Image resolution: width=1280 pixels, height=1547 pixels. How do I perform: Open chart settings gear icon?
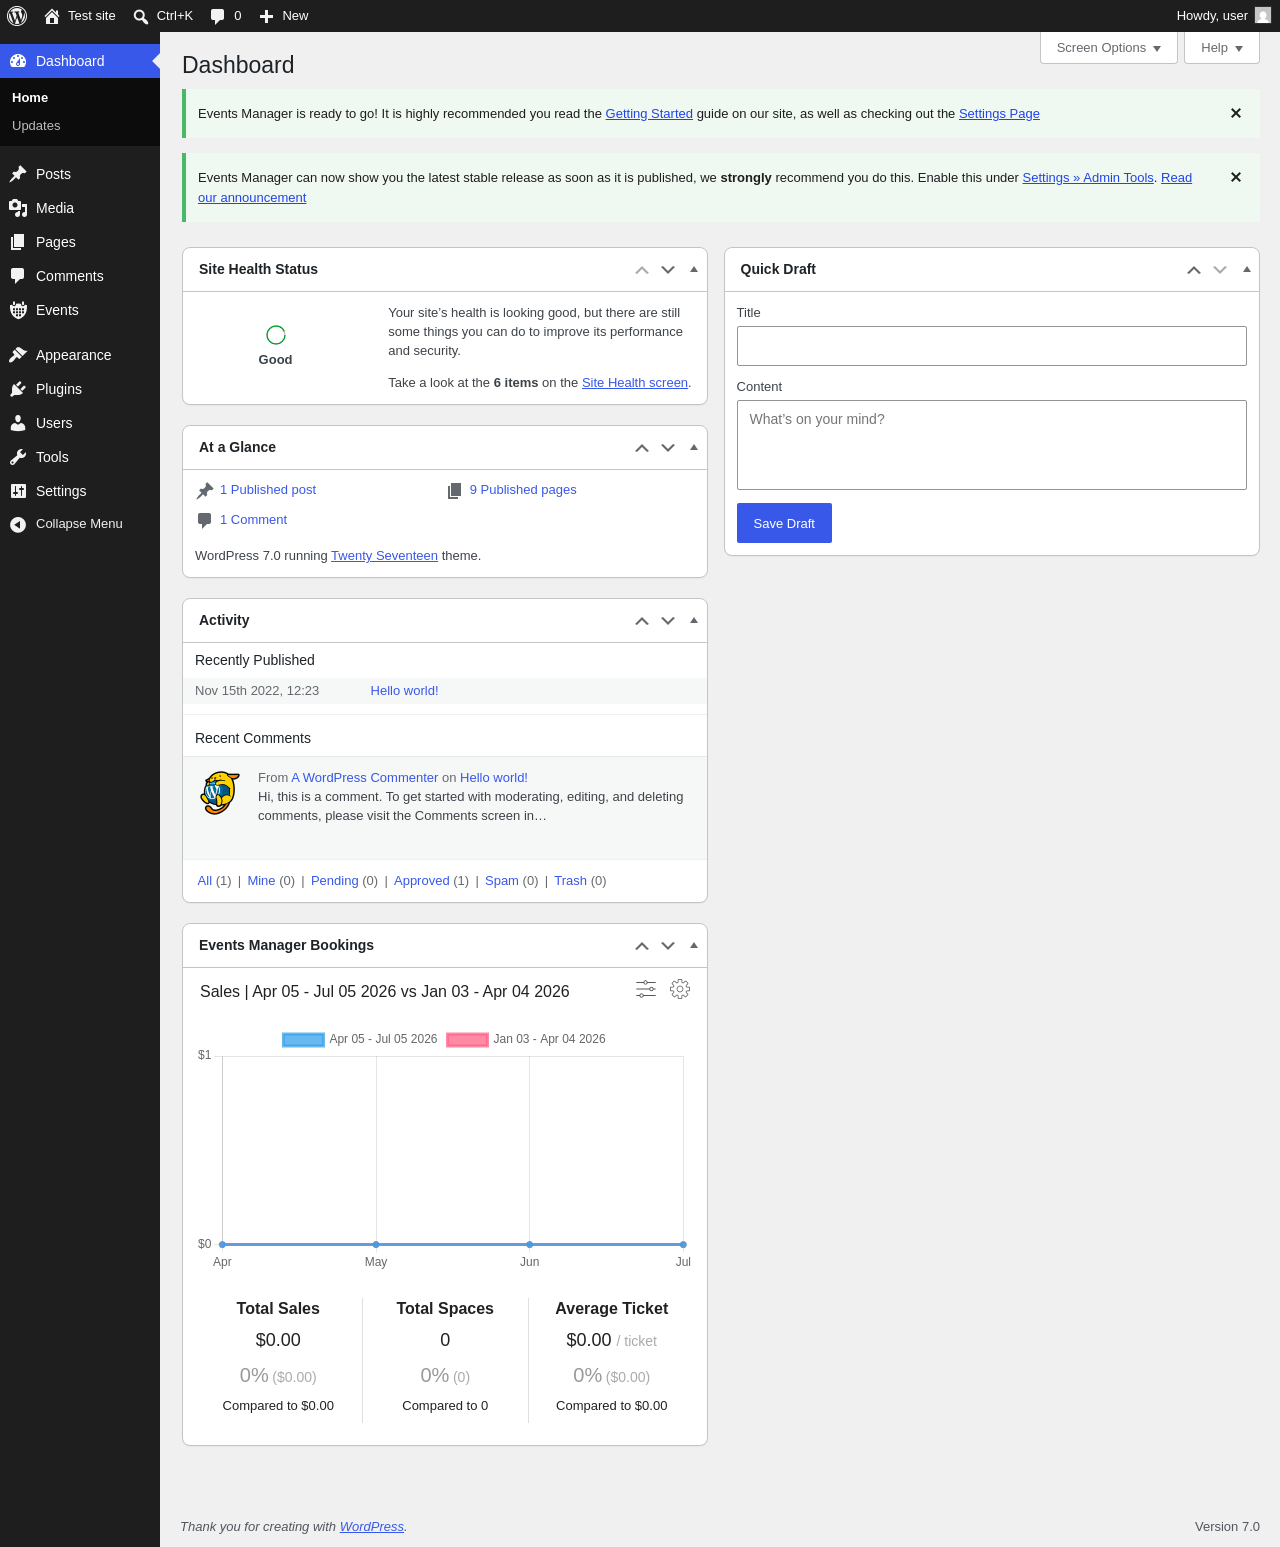(680, 989)
